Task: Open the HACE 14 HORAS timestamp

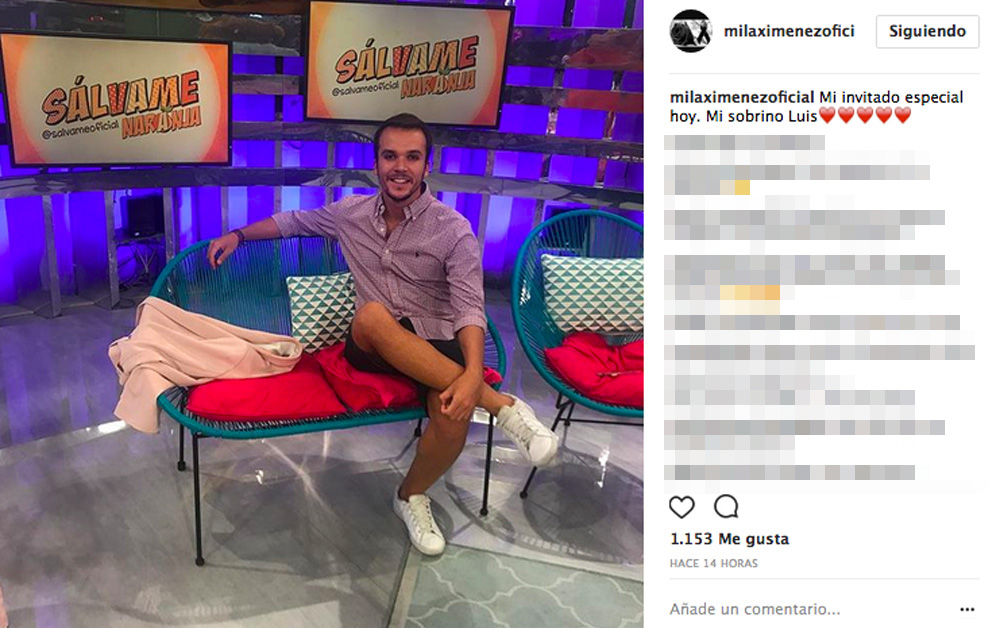Action: 714,564
